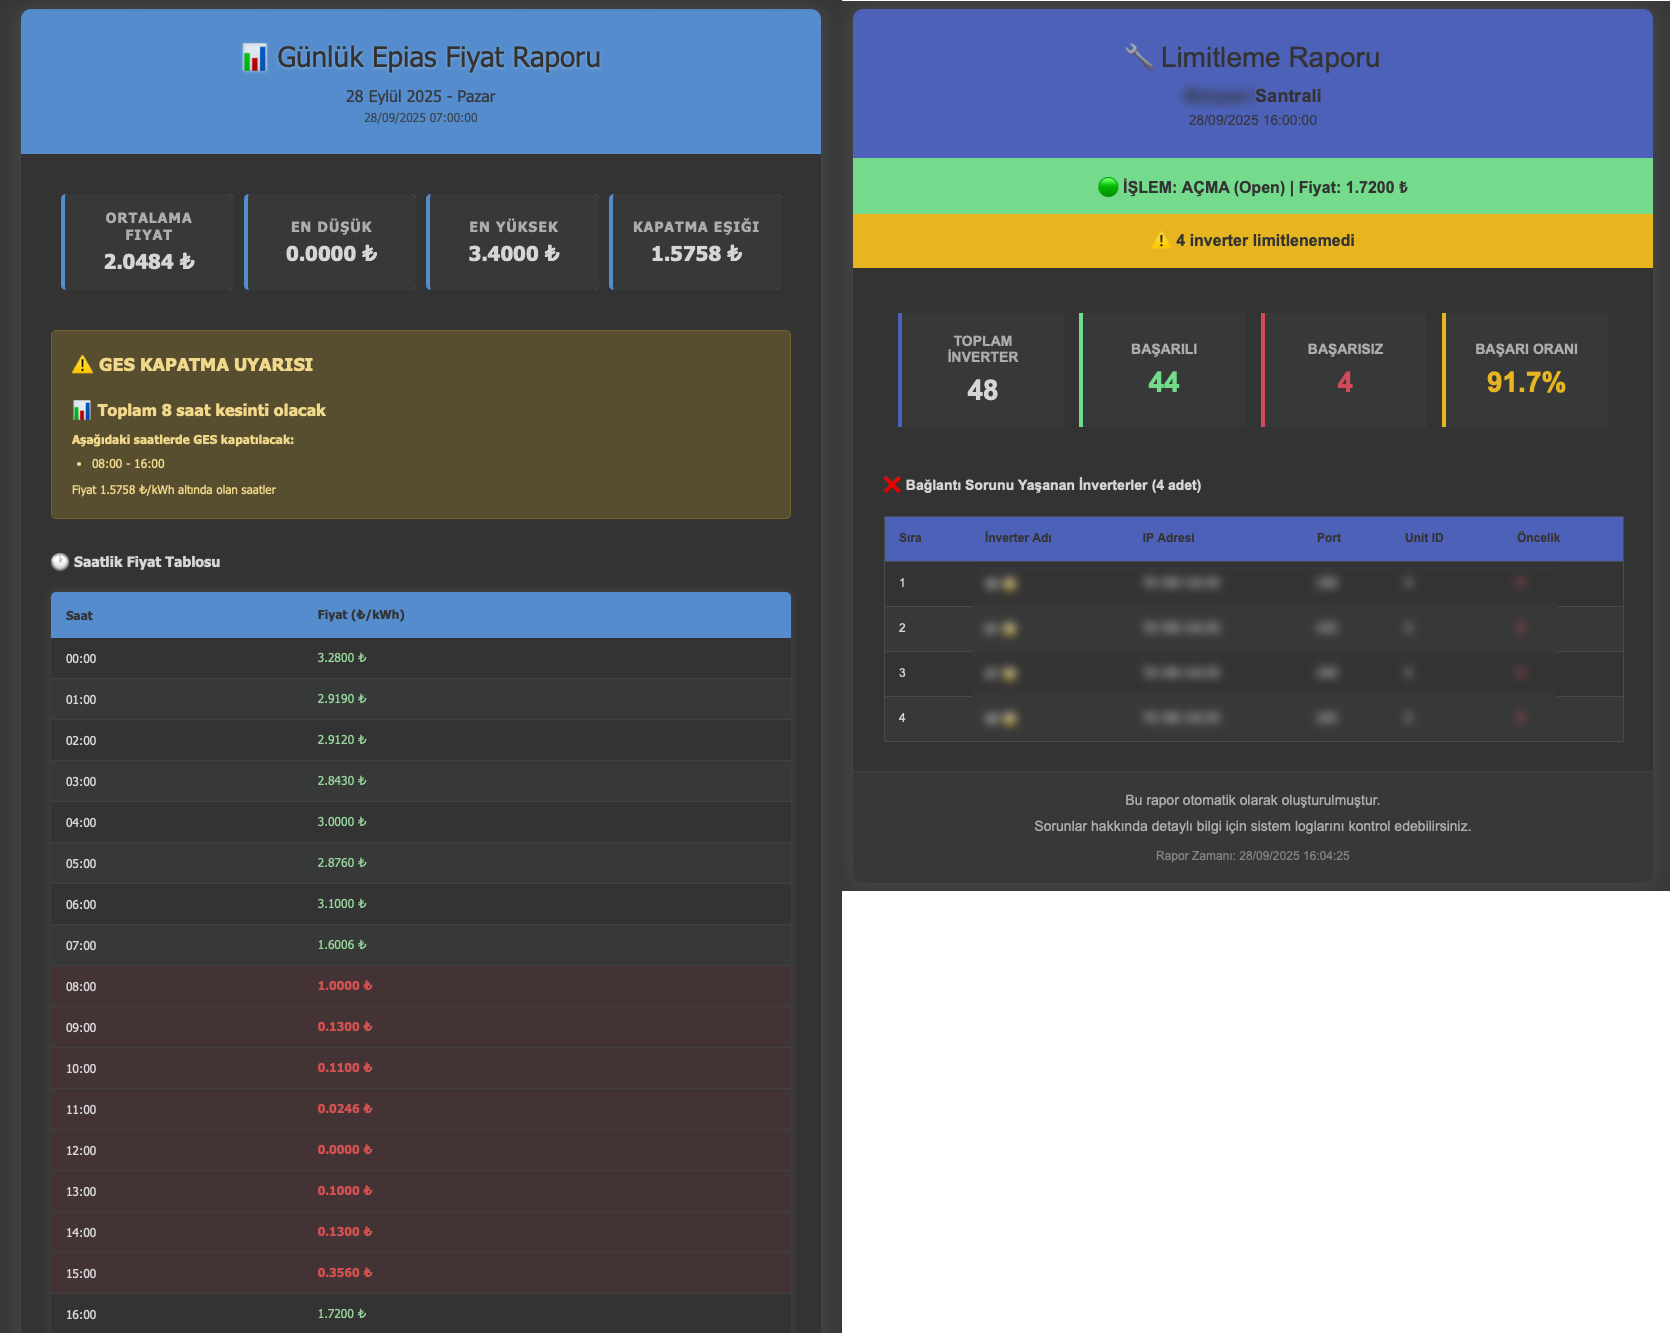1670x1333 pixels.
Task: Click the clock icon beside Saatlik Fiyat Tablosu
Action: point(60,562)
